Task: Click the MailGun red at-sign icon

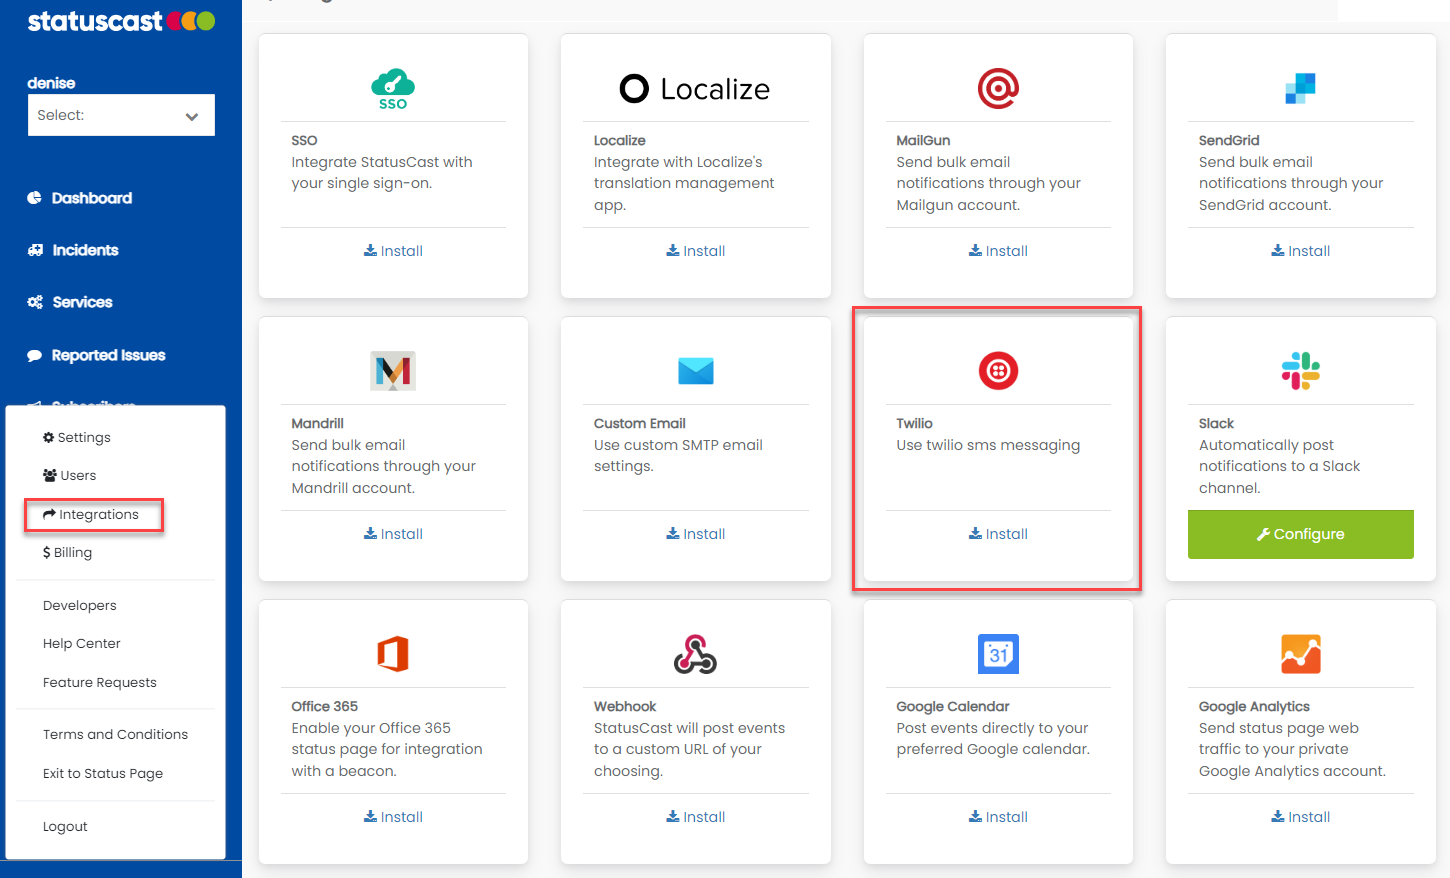Action: pyautogui.click(x=998, y=88)
